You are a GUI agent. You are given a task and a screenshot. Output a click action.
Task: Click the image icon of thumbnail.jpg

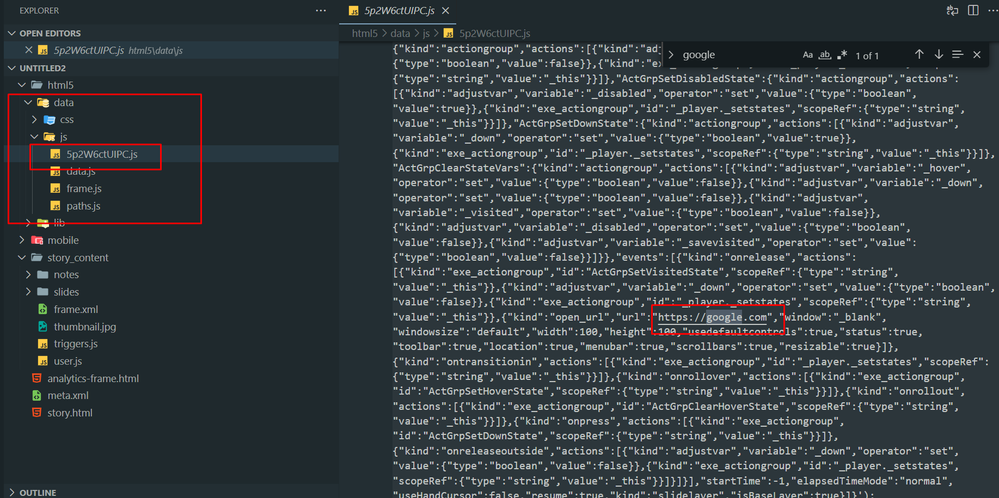click(x=43, y=327)
